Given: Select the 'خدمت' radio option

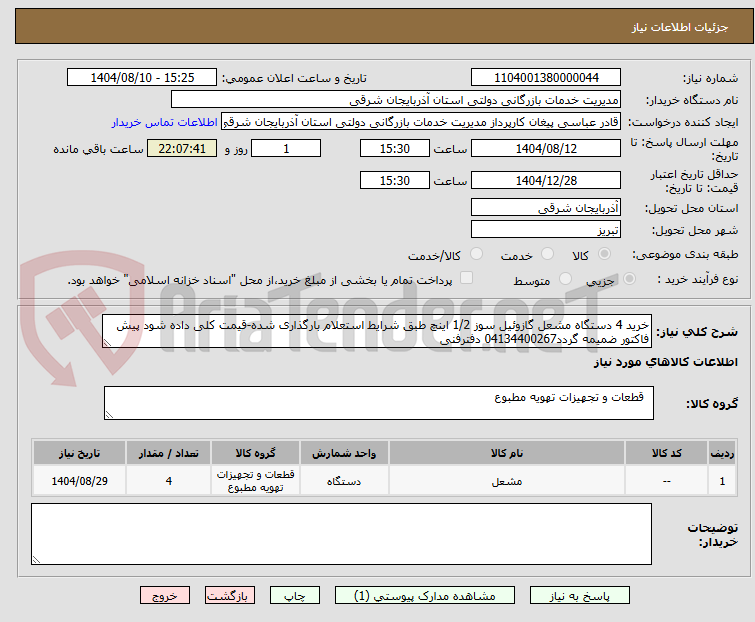Looking at the screenshot, I should (x=545, y=255).
